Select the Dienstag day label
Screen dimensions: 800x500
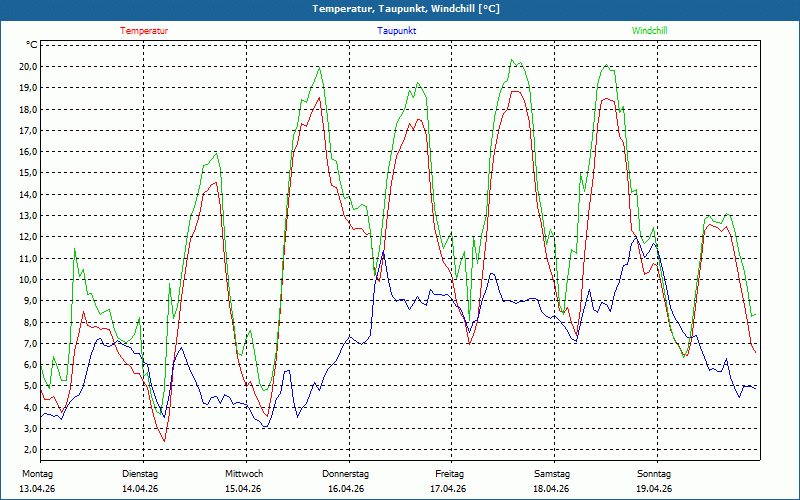click(140, 473)
